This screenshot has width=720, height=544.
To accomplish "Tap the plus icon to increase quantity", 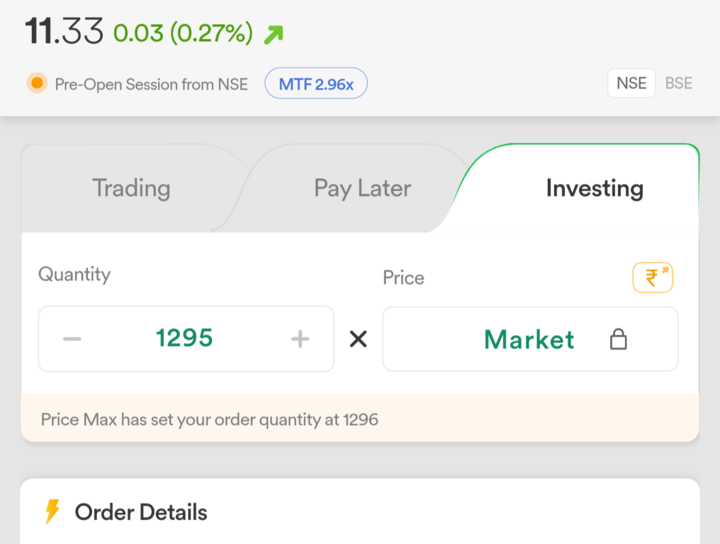I will point(300,339).
